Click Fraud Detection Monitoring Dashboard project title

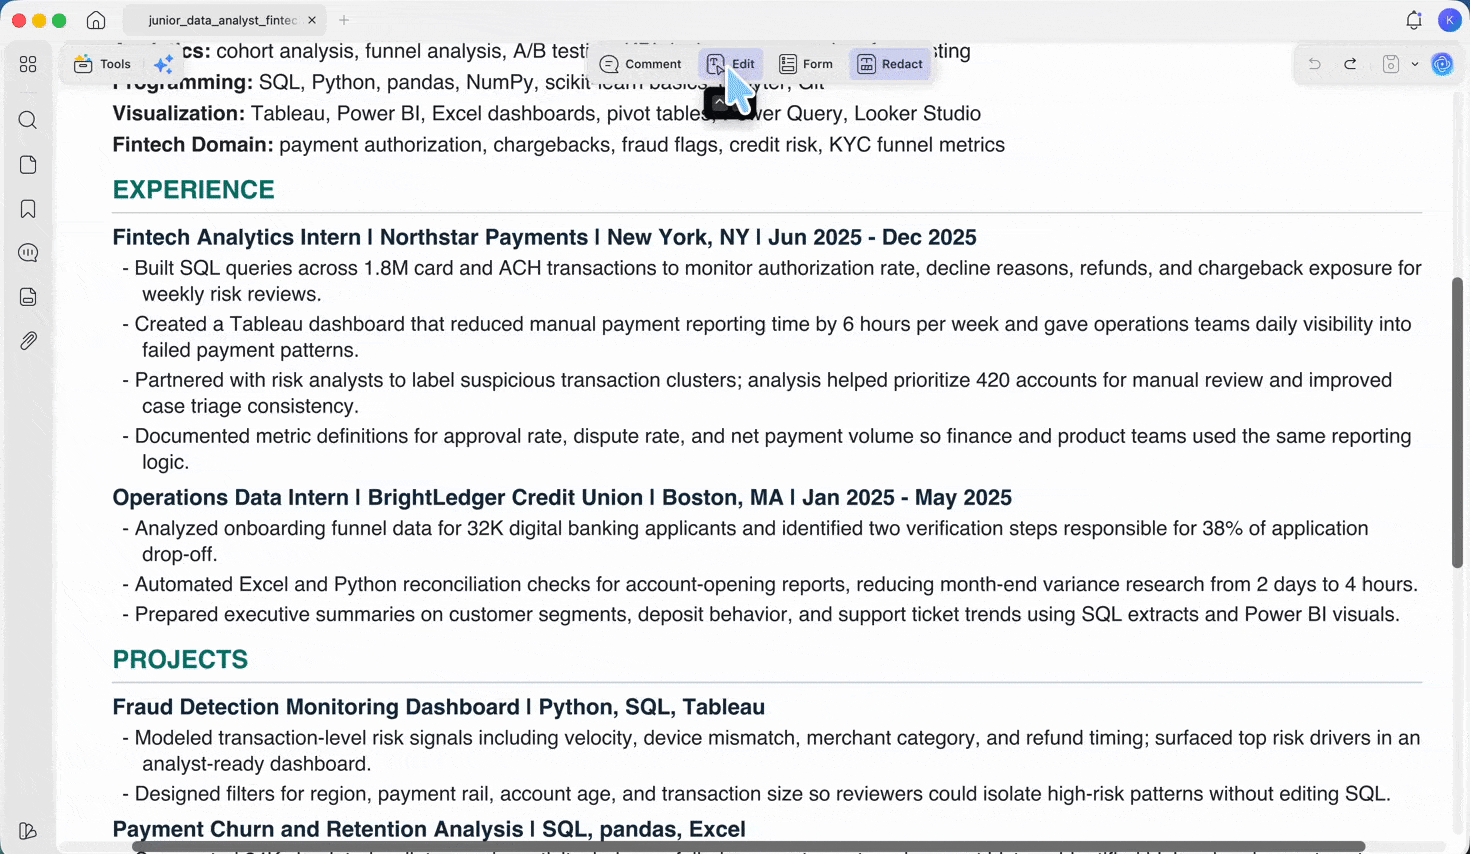438,707
